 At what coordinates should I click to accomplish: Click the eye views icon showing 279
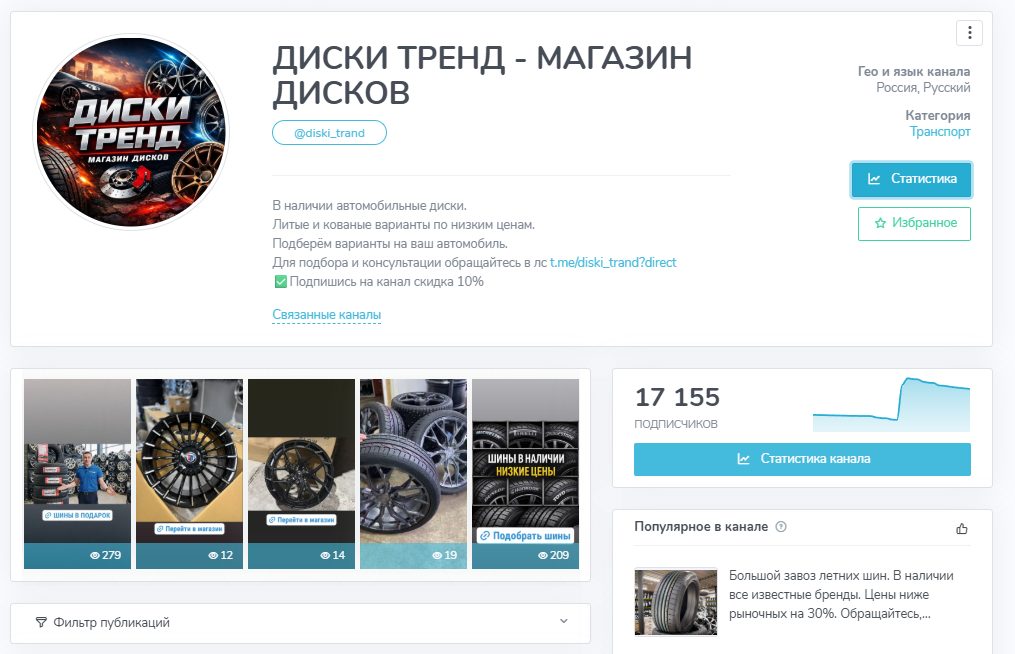click(x=95, y=555)
